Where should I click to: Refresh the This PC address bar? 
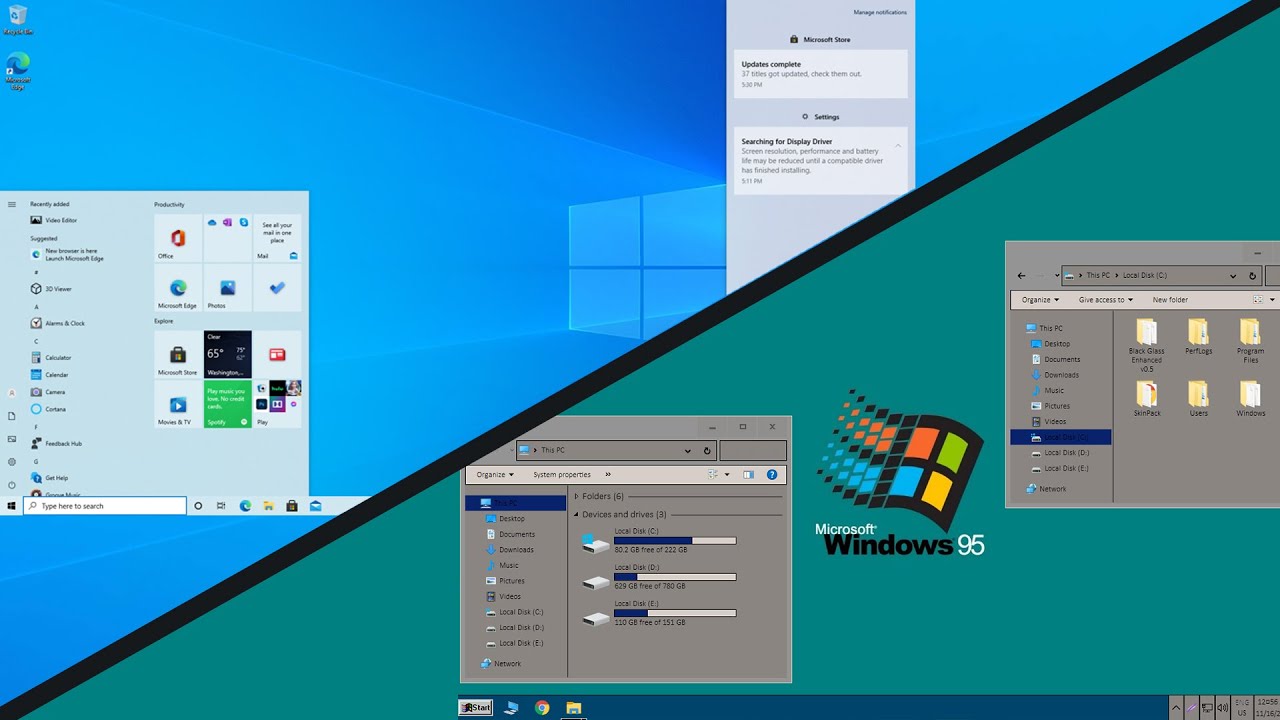(x=707, y=451)
